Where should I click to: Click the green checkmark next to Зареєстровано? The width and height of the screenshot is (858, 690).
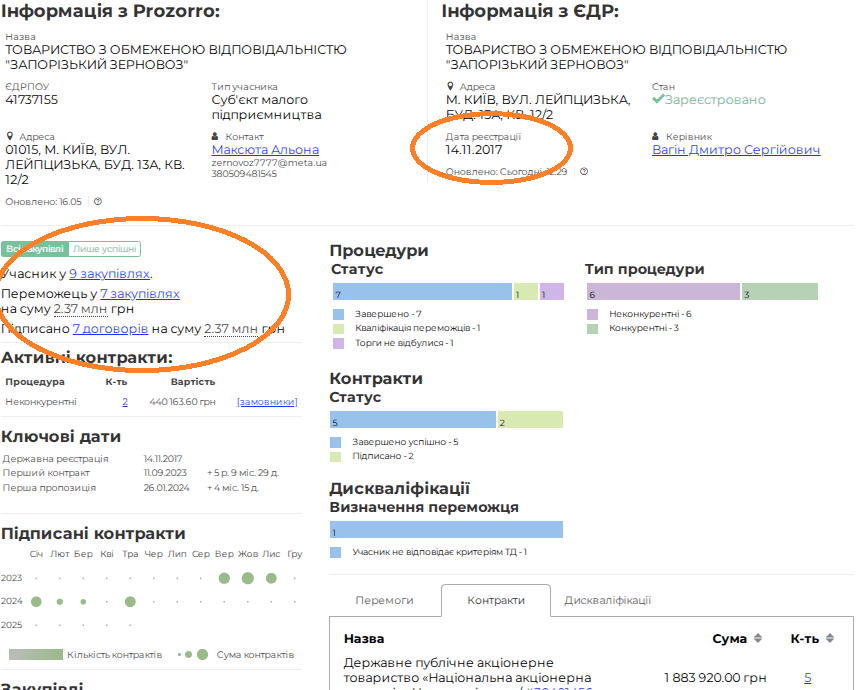(658, 100)
